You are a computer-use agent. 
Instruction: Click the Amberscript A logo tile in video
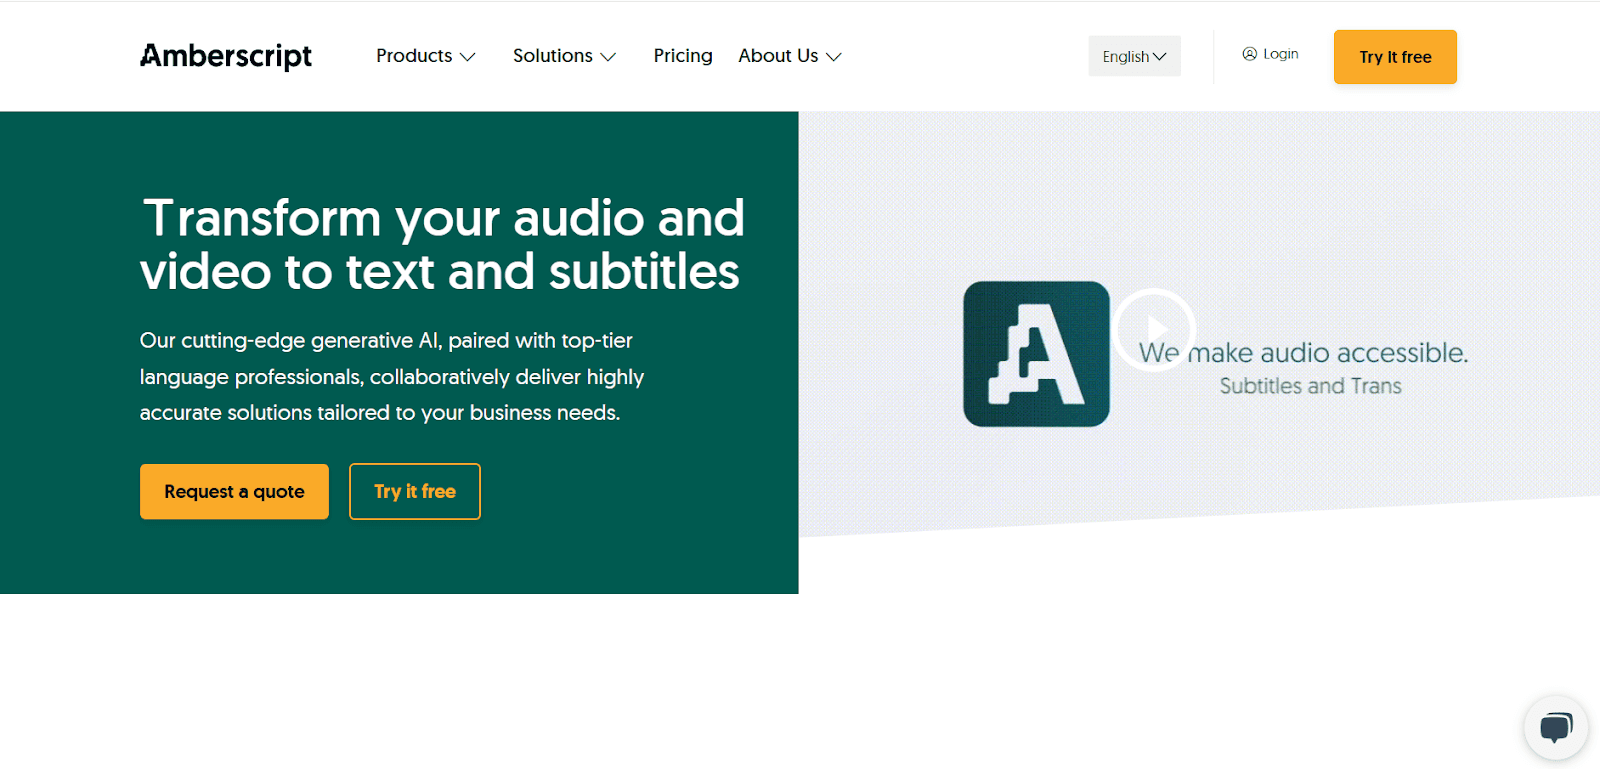1036,354
